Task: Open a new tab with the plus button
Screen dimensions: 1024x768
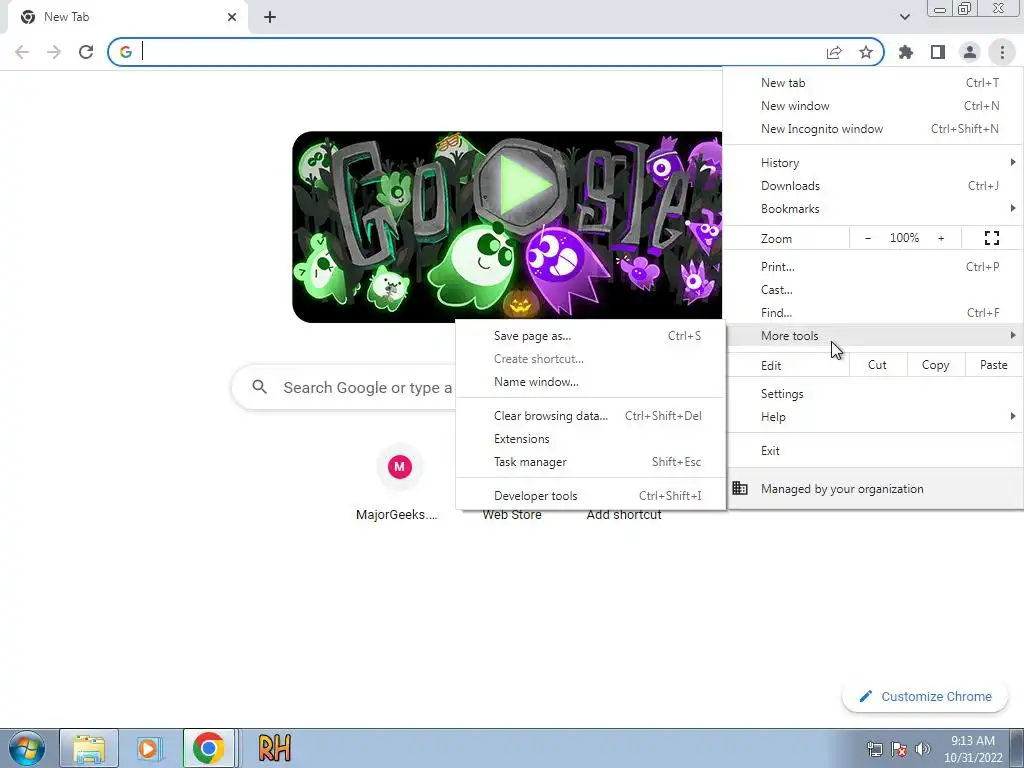Action: click(270, 17)
